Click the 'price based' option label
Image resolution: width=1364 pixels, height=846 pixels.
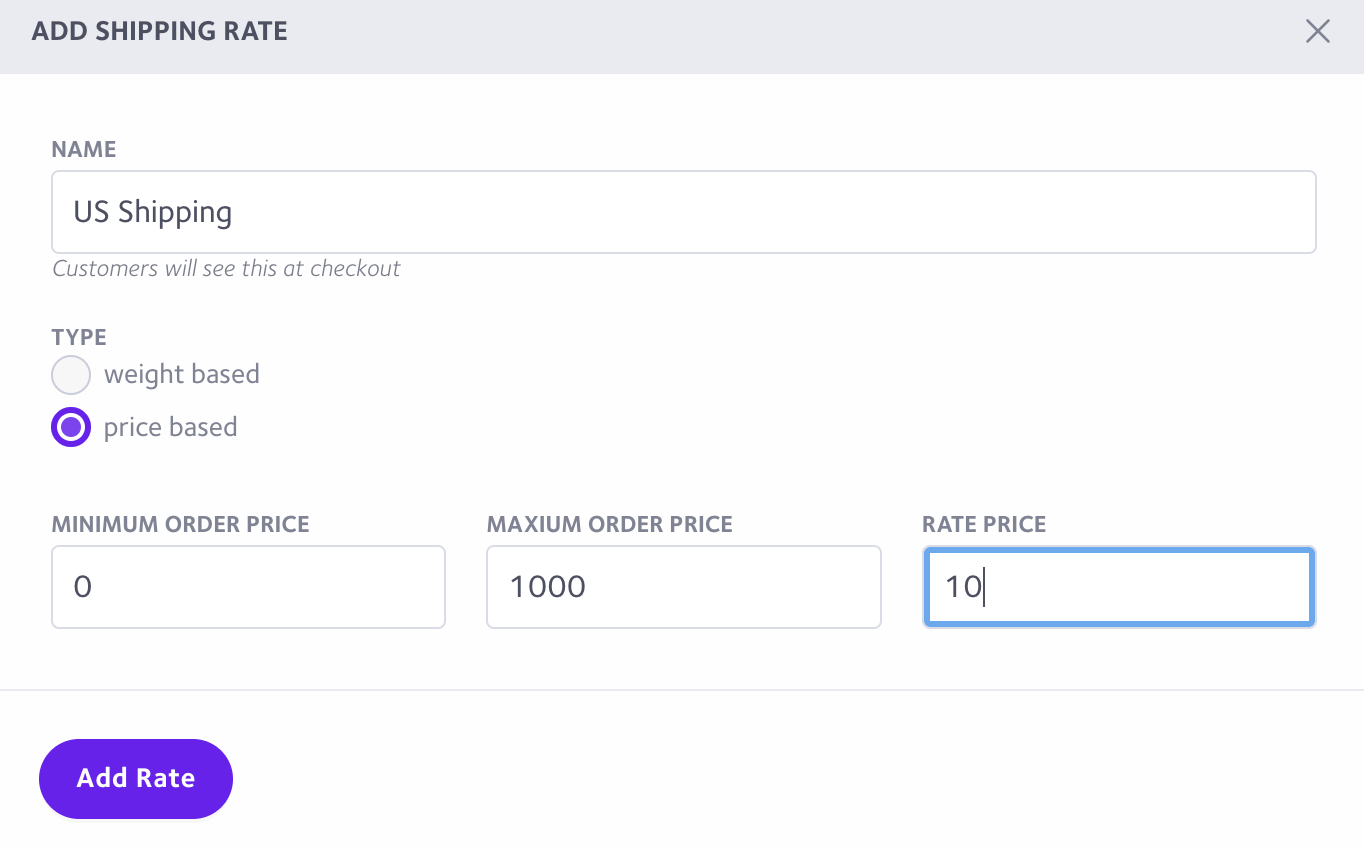171,428
